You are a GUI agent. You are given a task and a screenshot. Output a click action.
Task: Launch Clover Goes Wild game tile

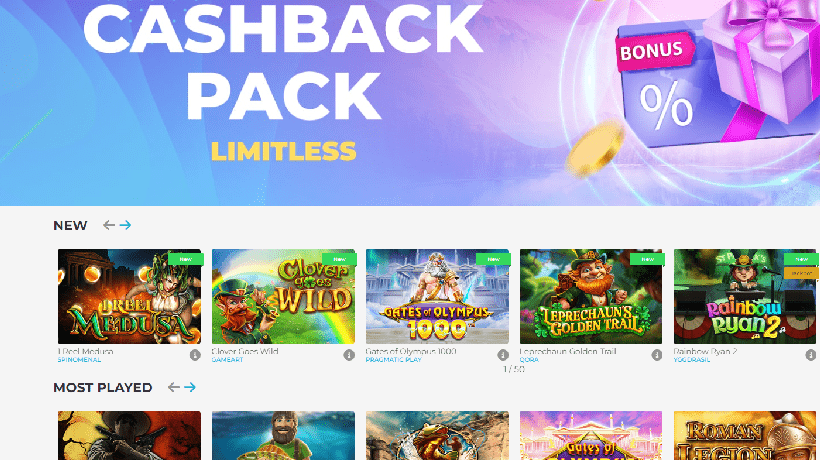coord(283,296)
